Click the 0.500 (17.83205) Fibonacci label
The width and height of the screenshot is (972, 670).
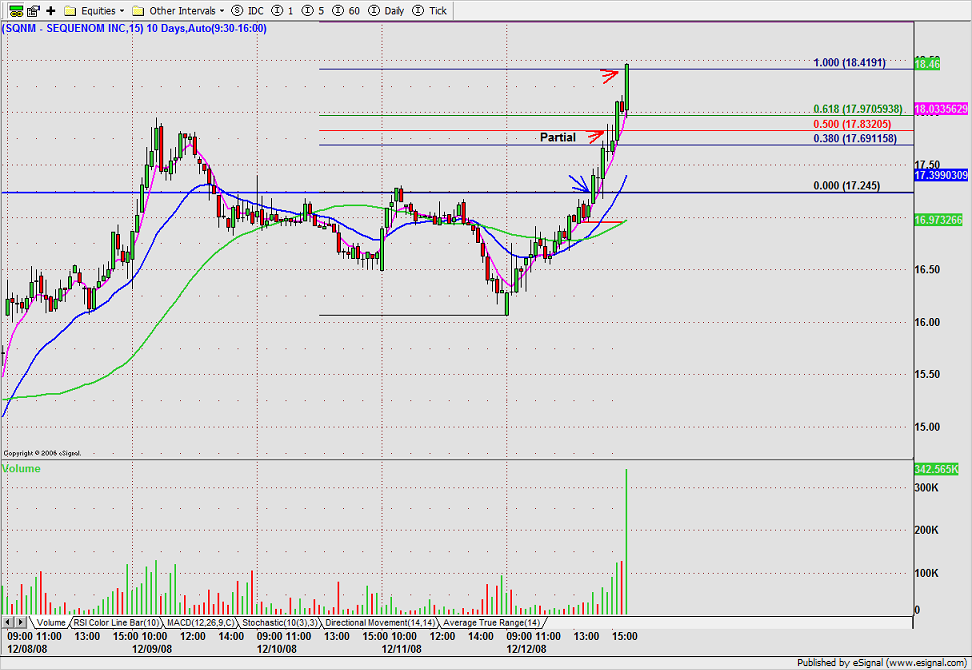click(x=852, y=124)
